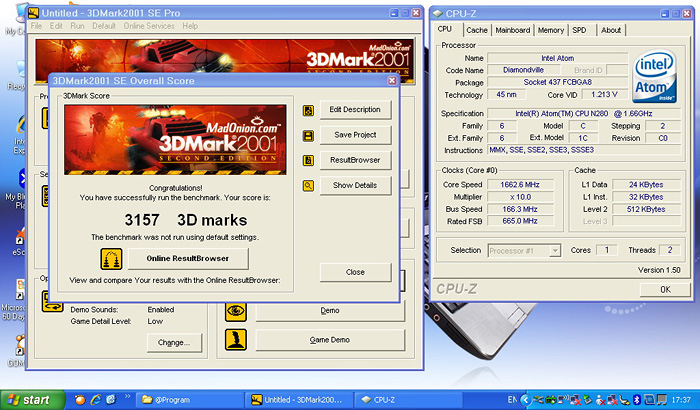
Task: Open the Help menu in 3DMark
Action: click(x=190, y=26)
